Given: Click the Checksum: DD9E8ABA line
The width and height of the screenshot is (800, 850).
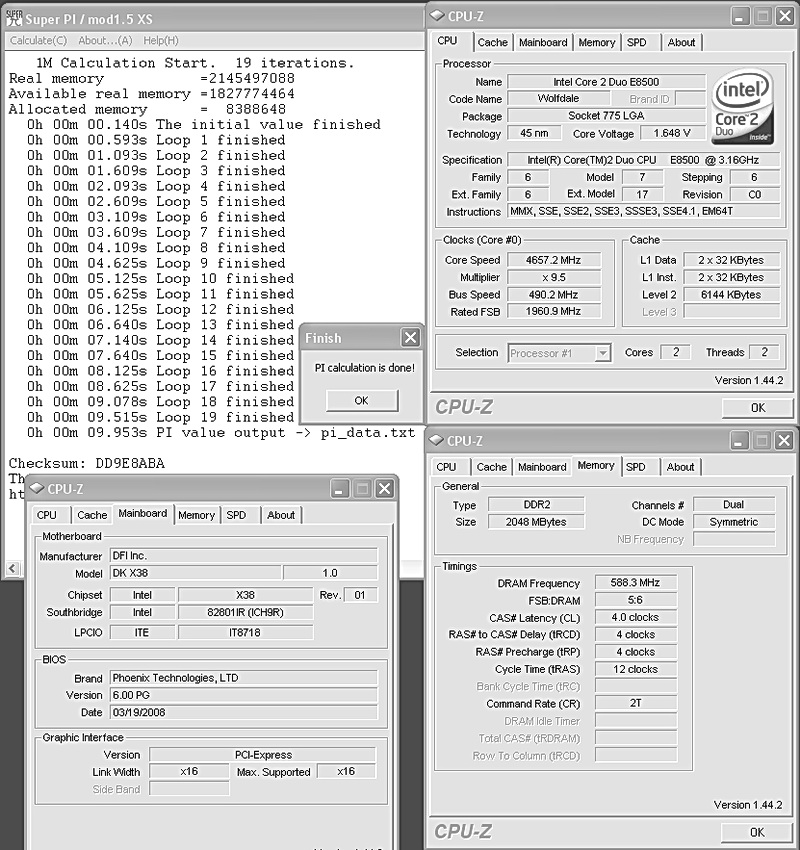Looking at the screenshot, I should point(87,463).
